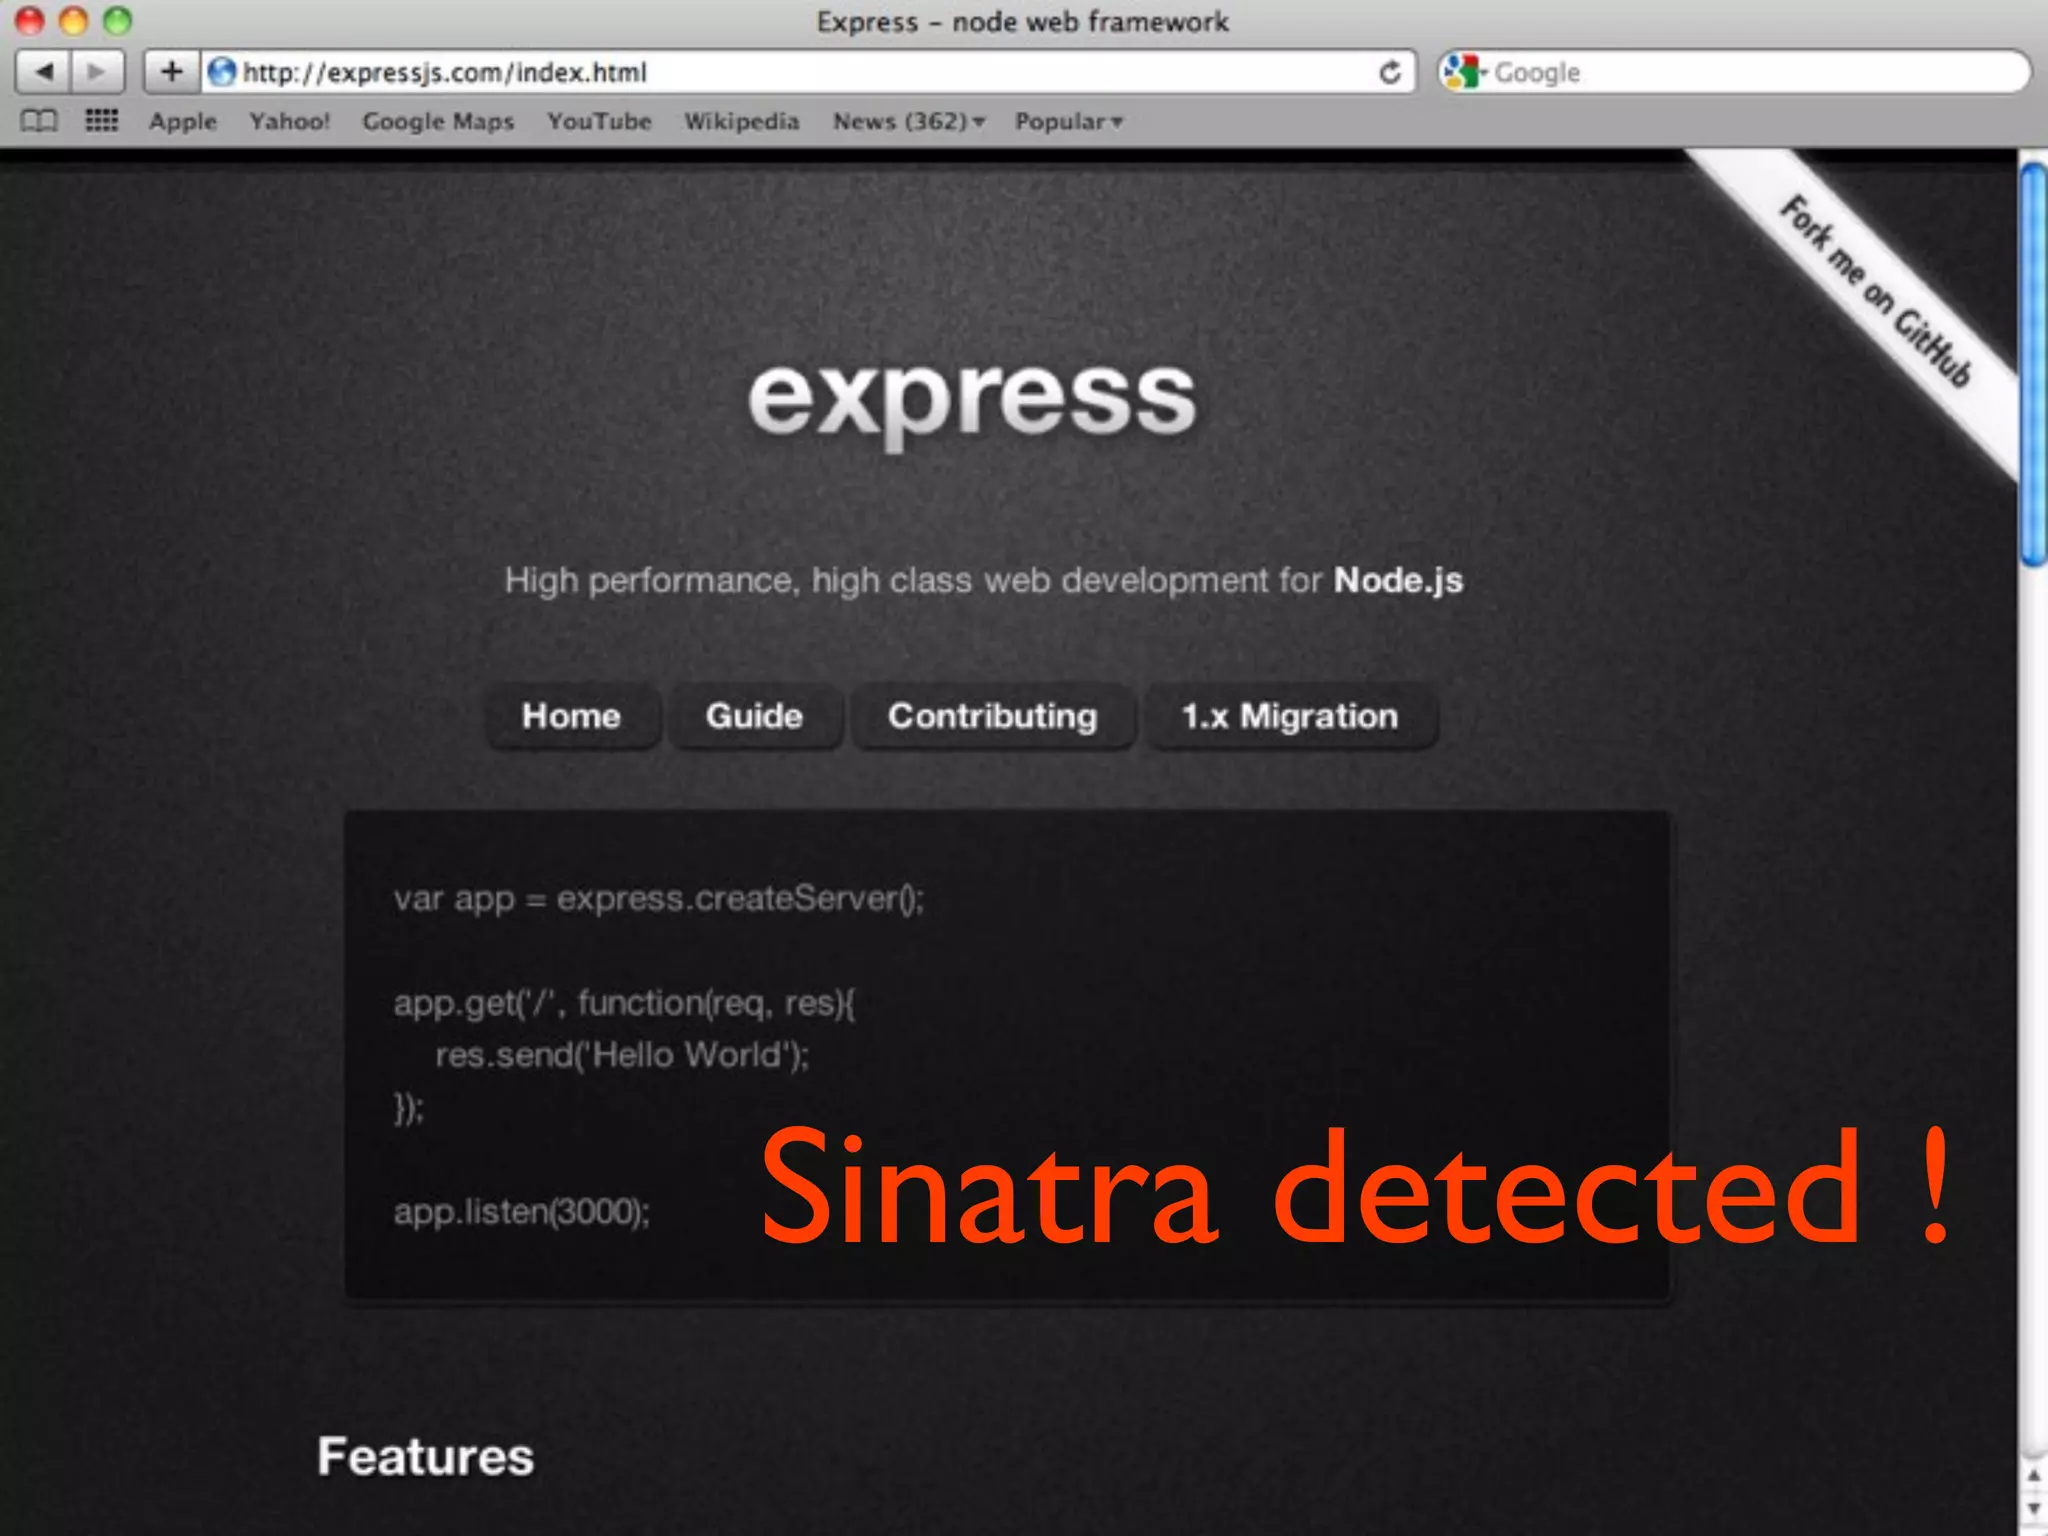Click the vertical scrollbar thumb
This screenshot has width=2048, height=1536.
[x=2033, y=366]
